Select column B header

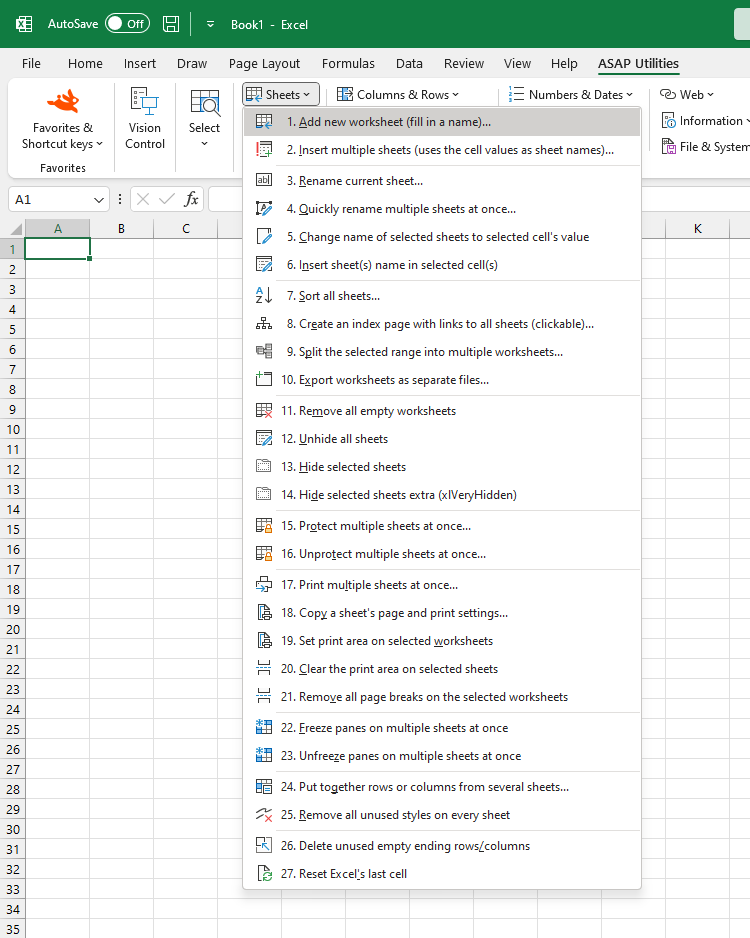pos(121,229)
